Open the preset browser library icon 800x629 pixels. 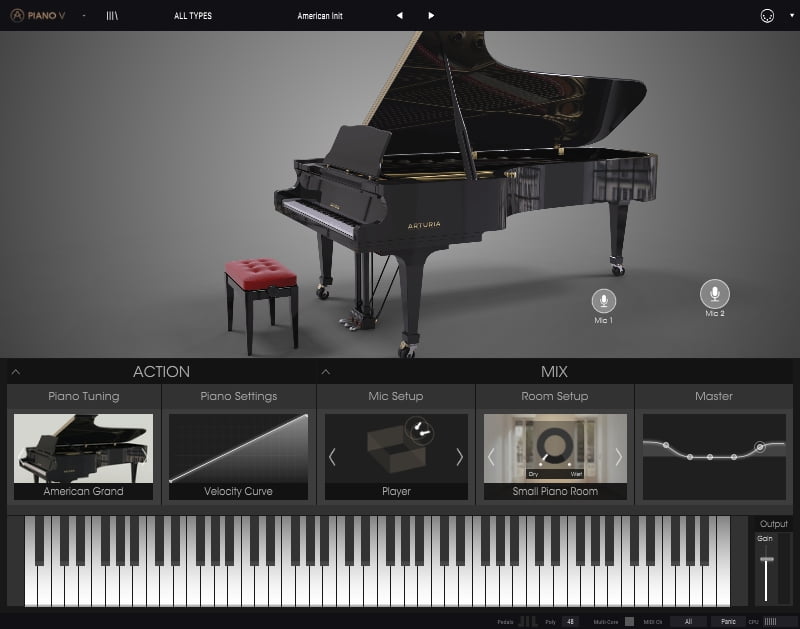[112, 16]
